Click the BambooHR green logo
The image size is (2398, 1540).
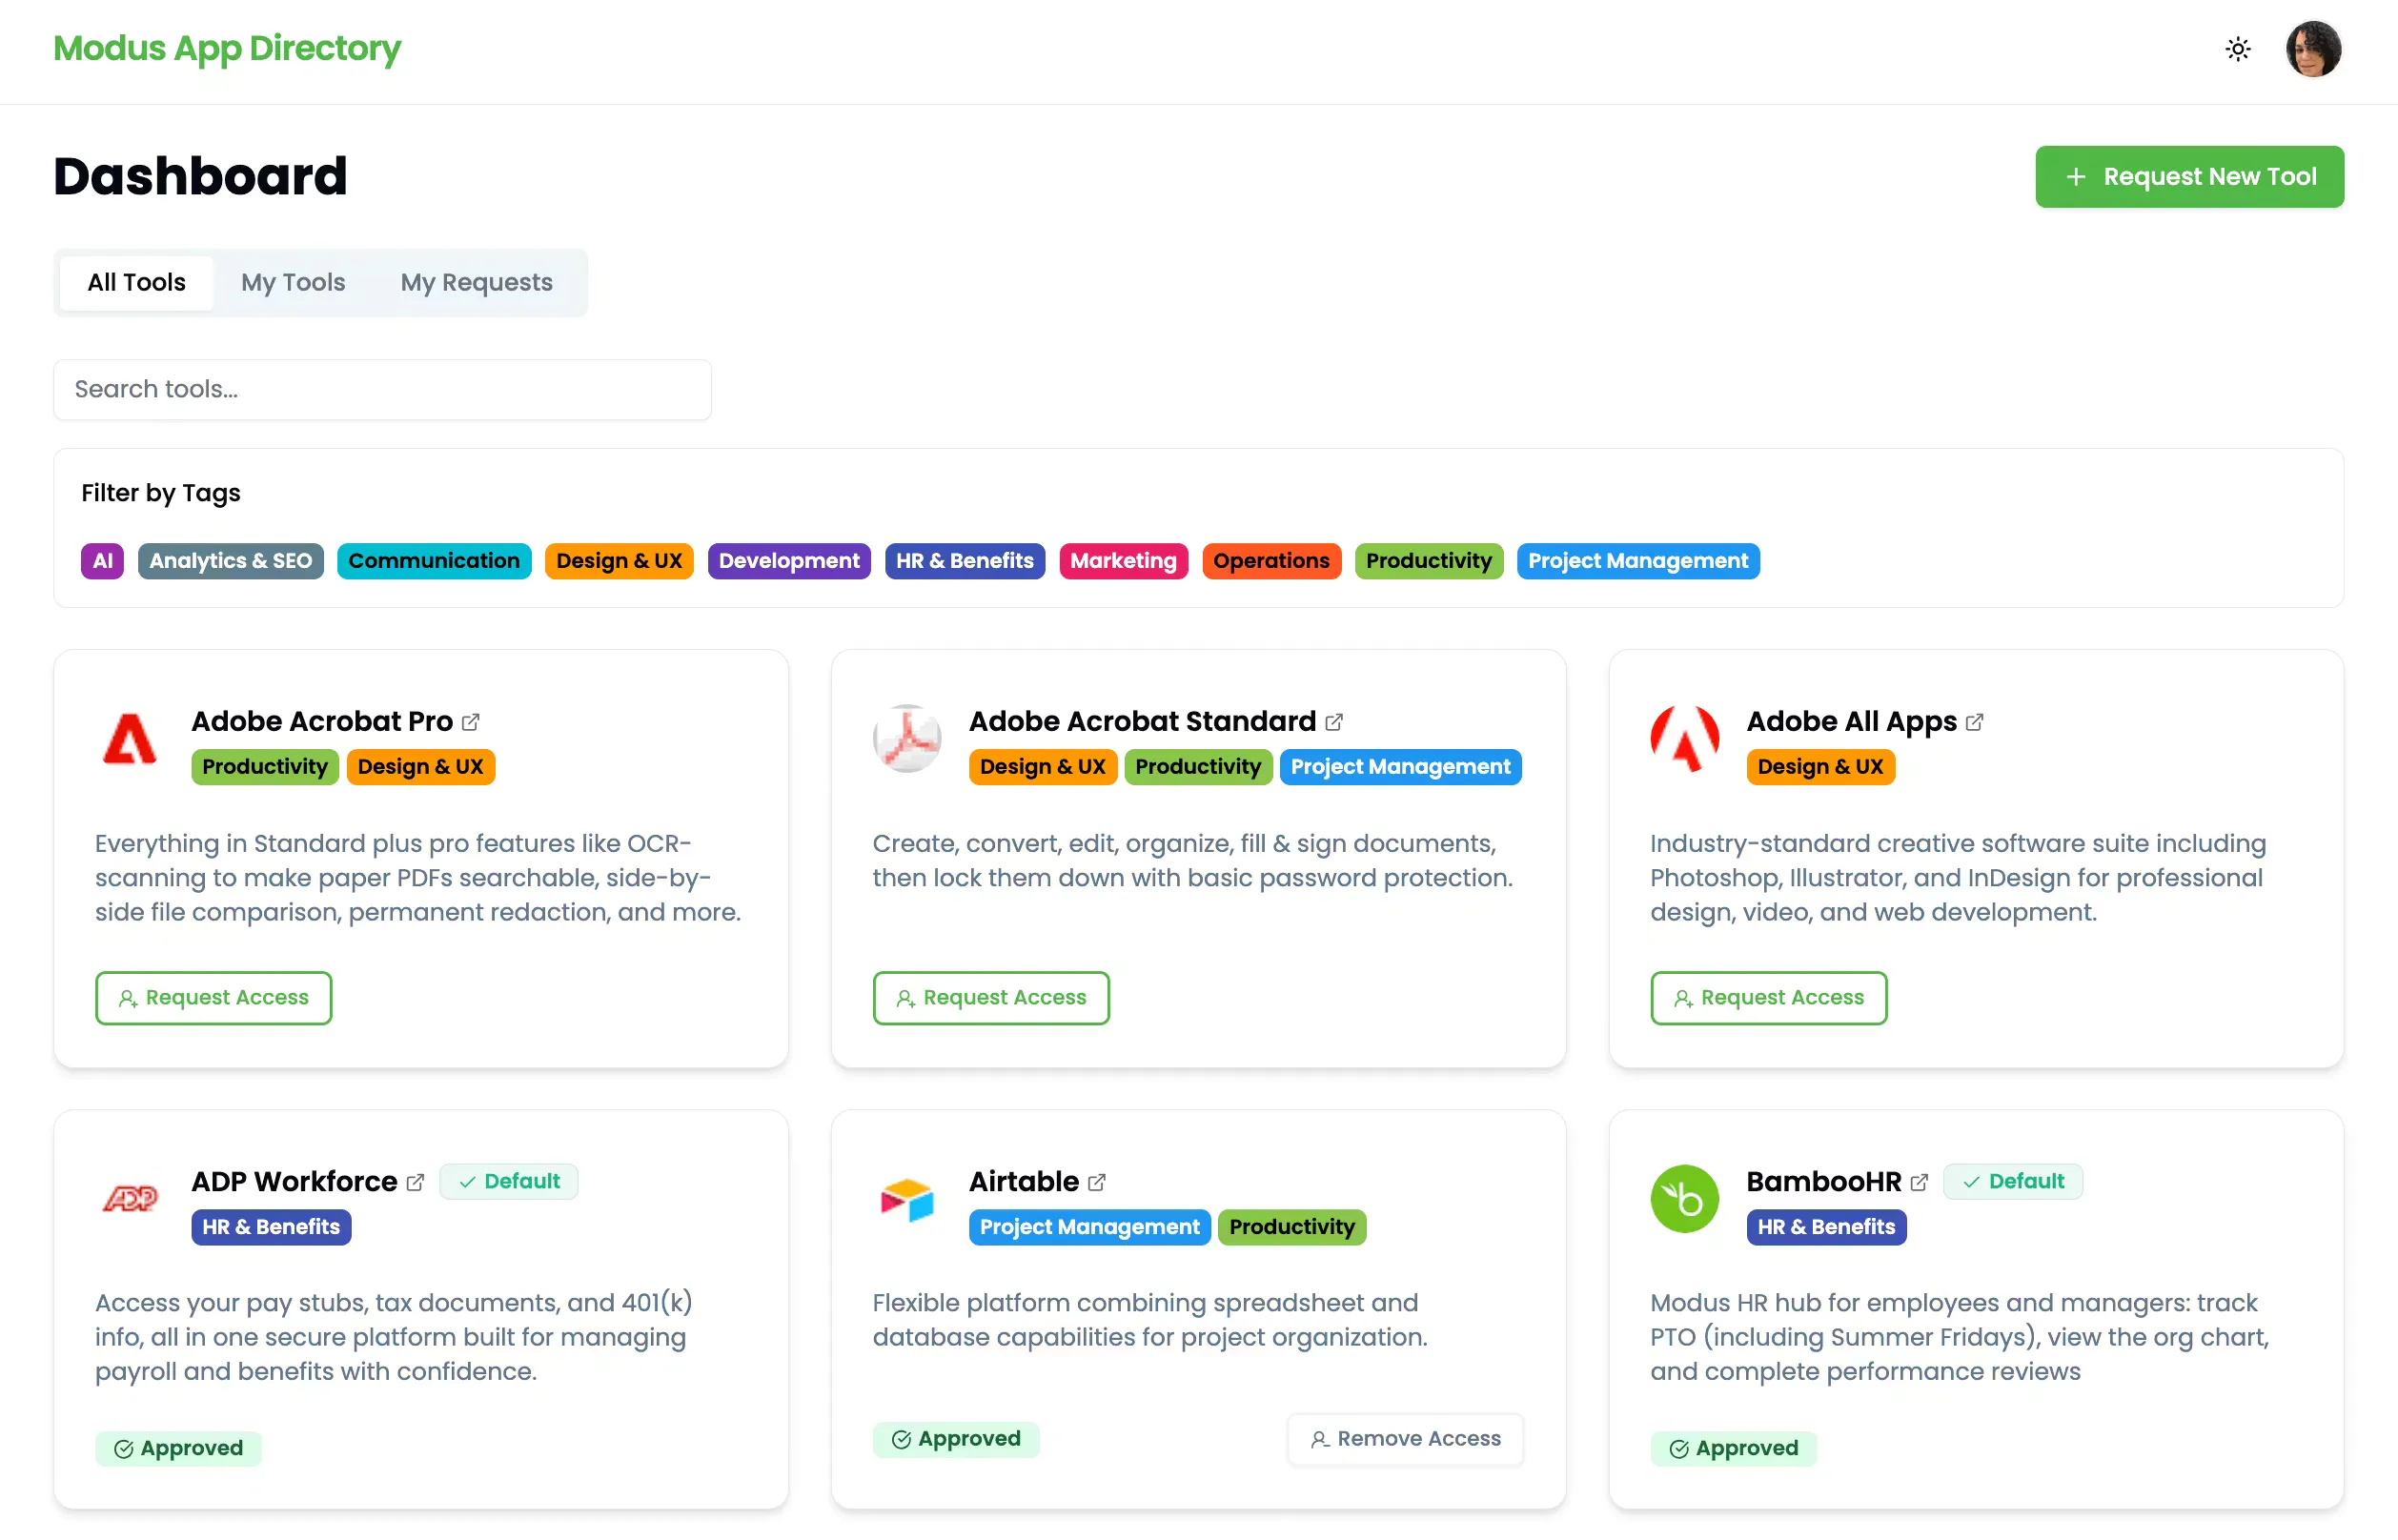point(1684,1199)
